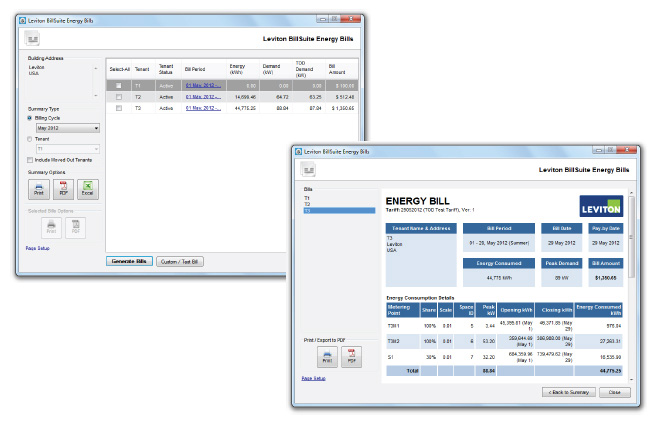The image size is (660, 421).
Task: Click the Metering Point column header
Action: tap(403, 310)
